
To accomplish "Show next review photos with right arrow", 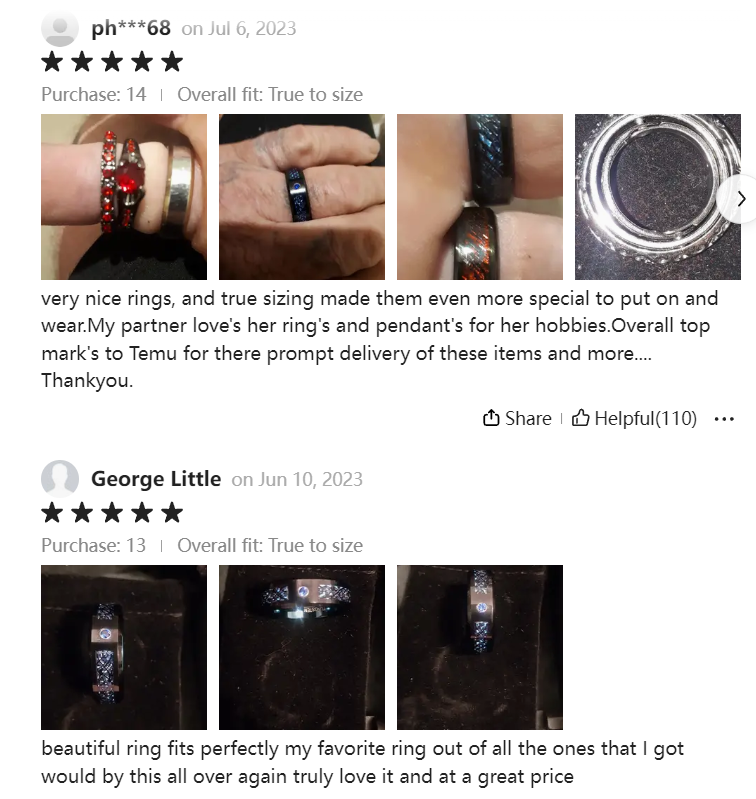I will point(741,199).
